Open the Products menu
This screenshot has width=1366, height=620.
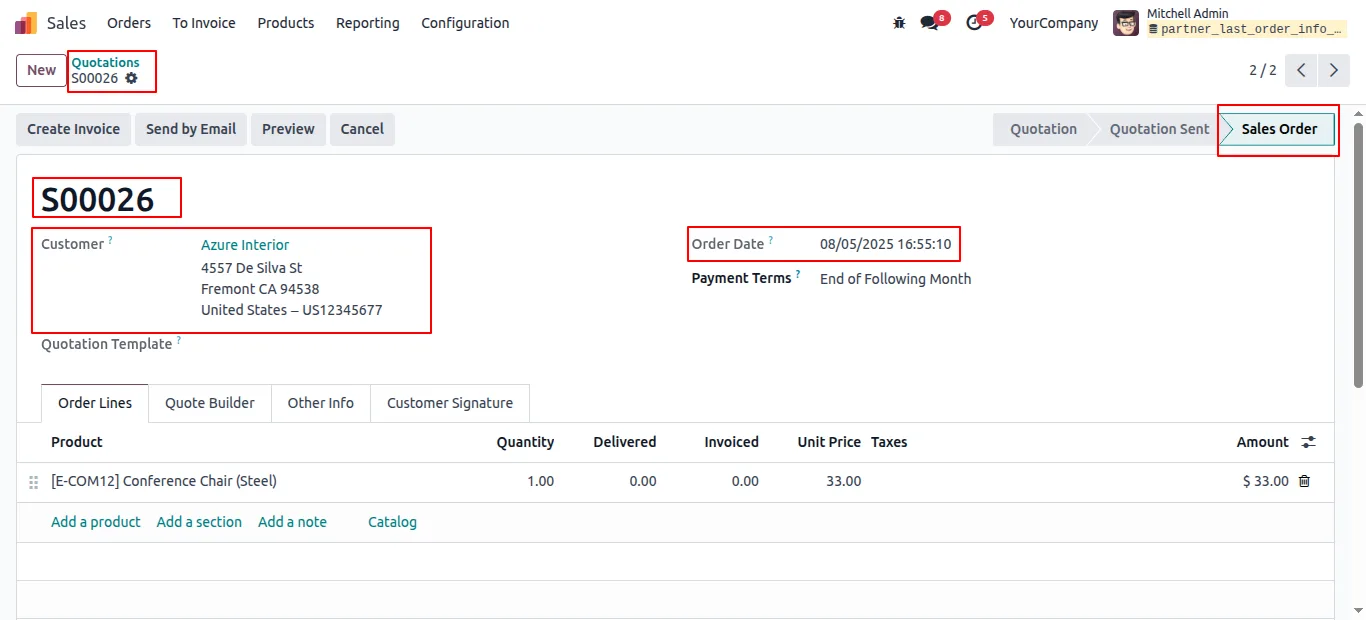click(x=286, y=22)
